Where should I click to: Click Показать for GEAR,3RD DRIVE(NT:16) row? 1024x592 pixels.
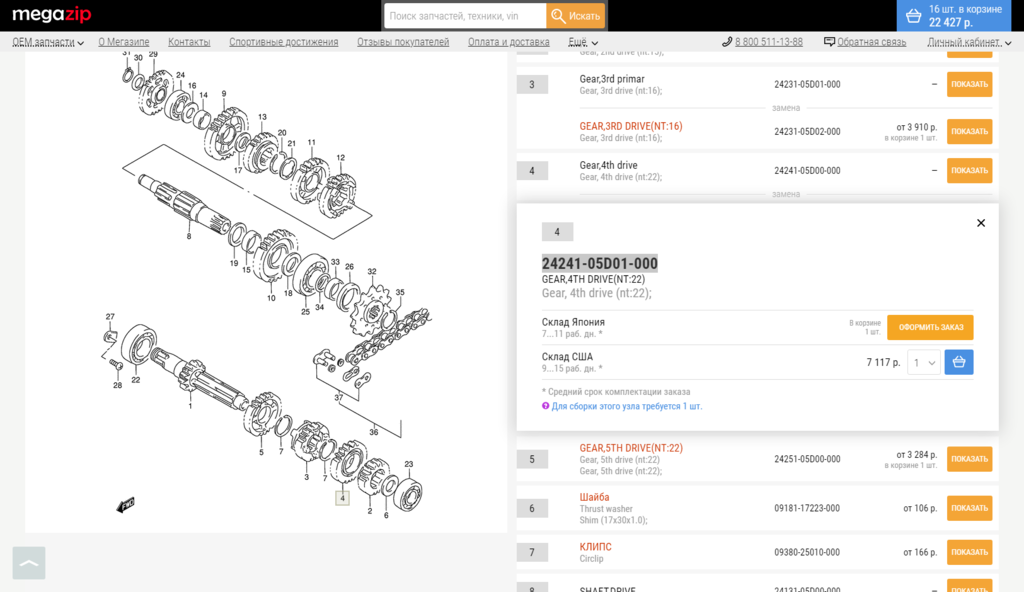click(969, 131)
